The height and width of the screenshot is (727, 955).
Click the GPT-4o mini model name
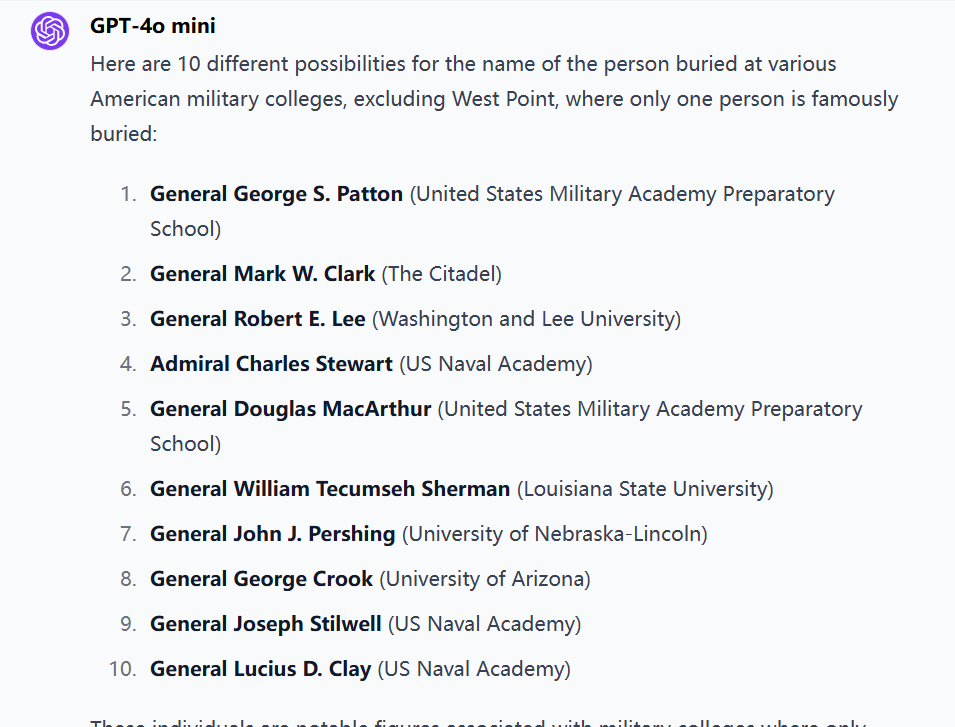(152, 26)
